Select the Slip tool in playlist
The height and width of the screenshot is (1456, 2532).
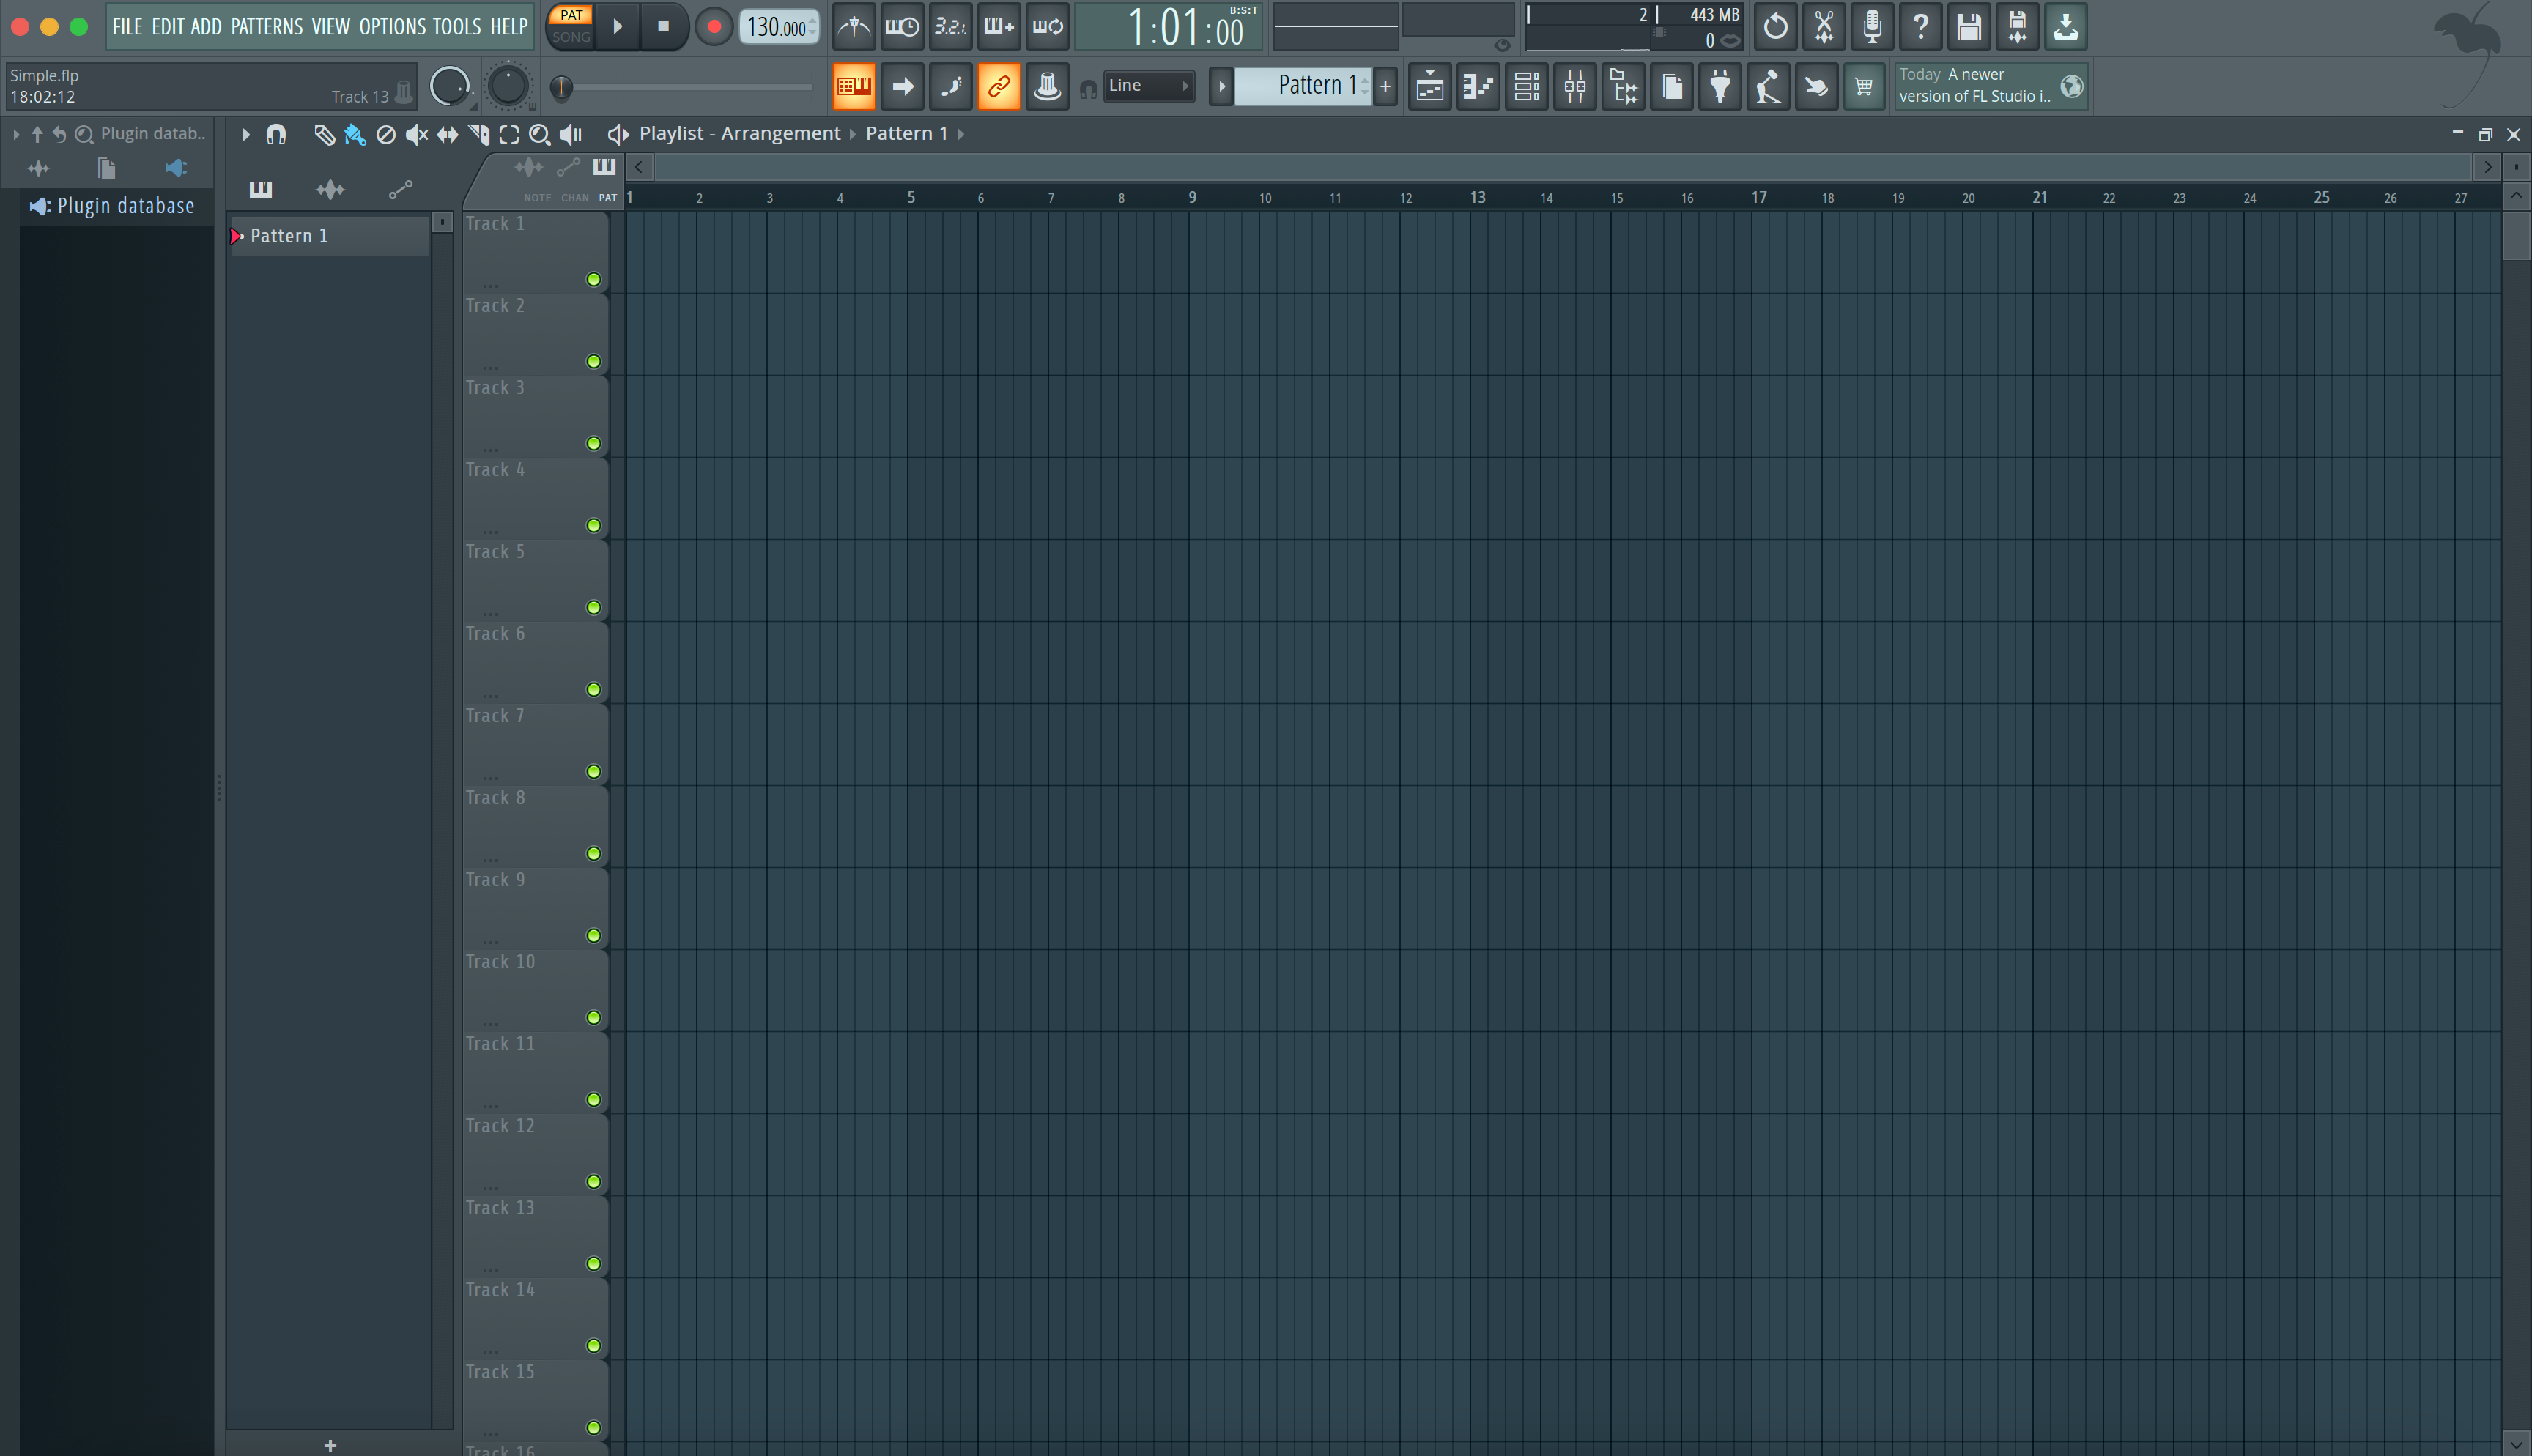(x=447, y=134)
